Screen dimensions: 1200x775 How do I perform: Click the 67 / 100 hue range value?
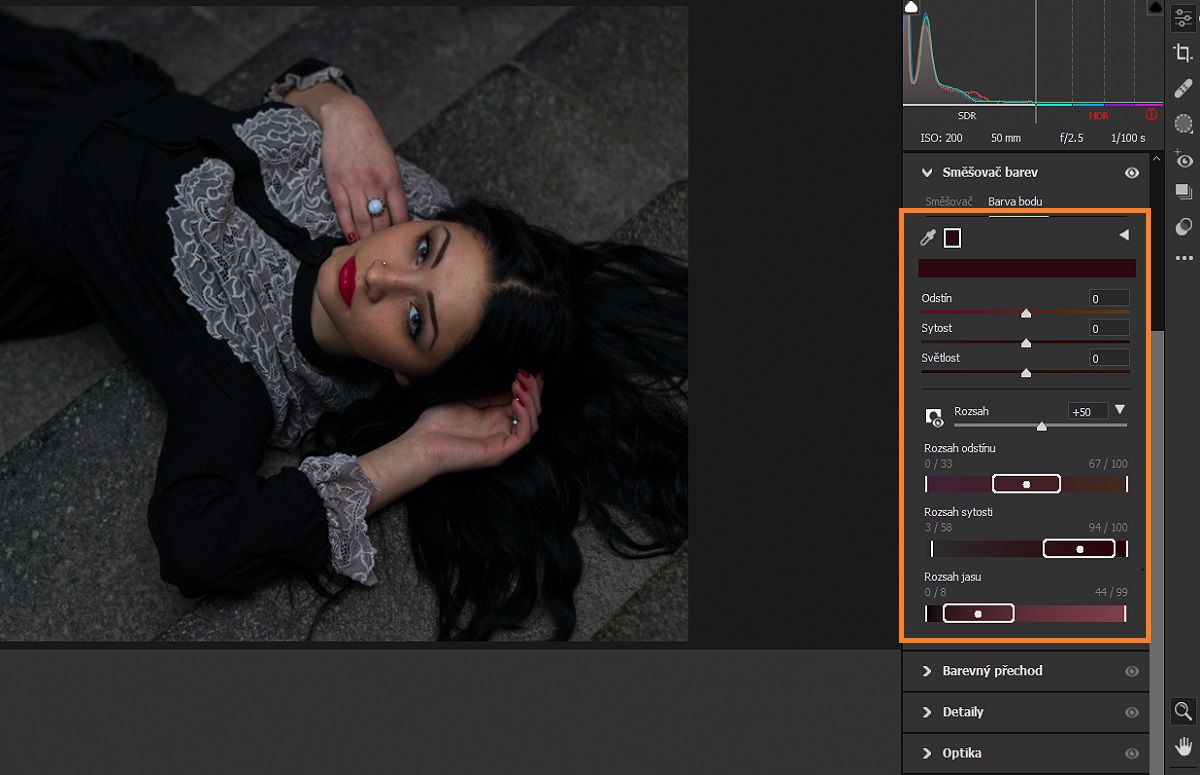(x=1108, y=463)
